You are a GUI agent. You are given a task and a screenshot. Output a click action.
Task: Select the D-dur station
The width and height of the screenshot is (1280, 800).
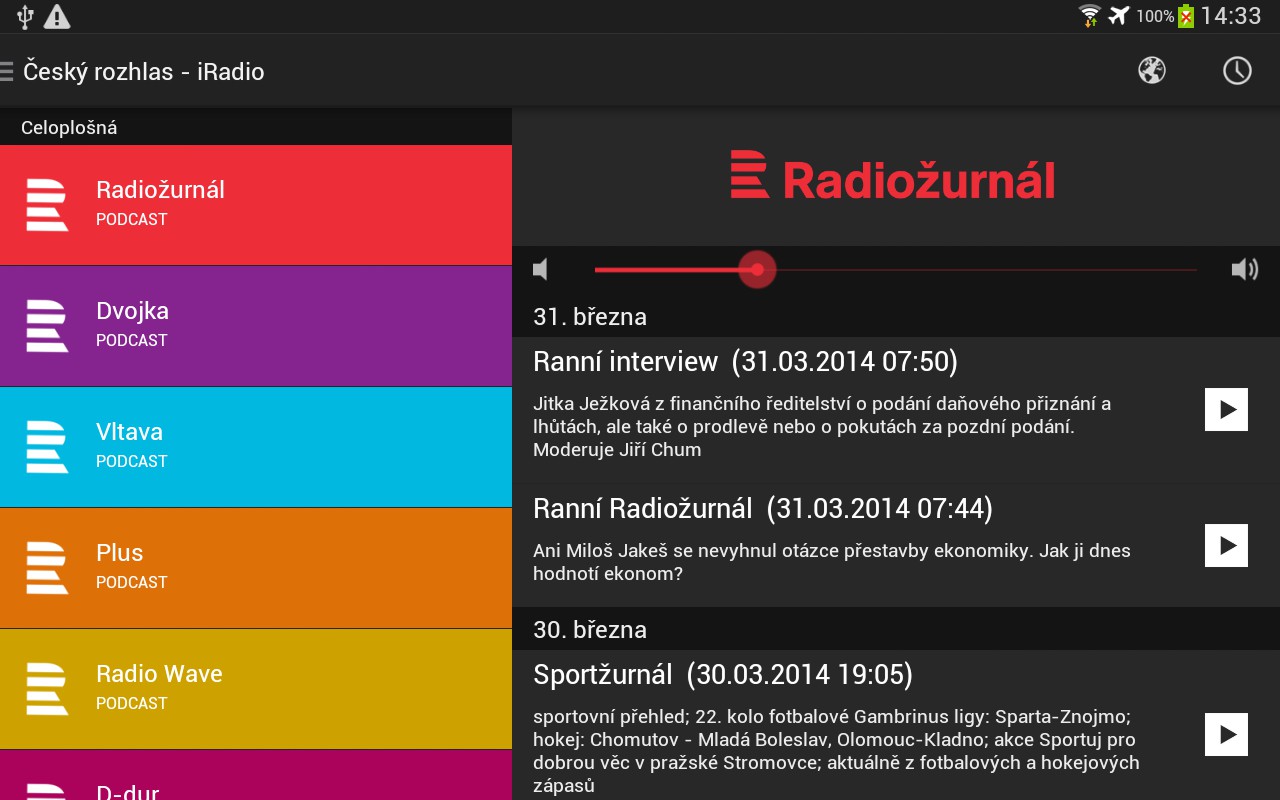[256, 775]
